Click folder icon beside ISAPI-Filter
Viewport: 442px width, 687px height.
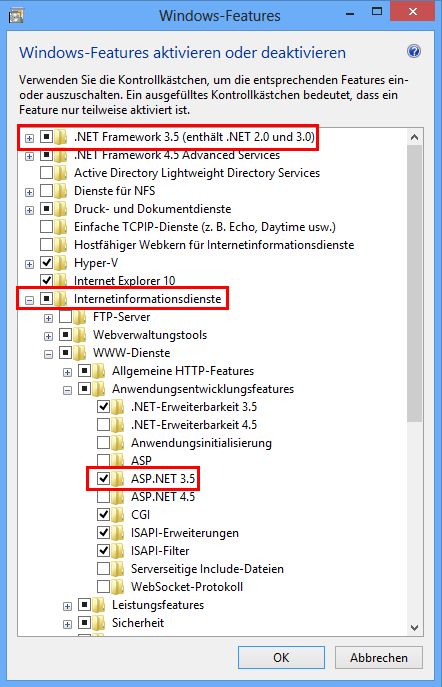point(117,550)
